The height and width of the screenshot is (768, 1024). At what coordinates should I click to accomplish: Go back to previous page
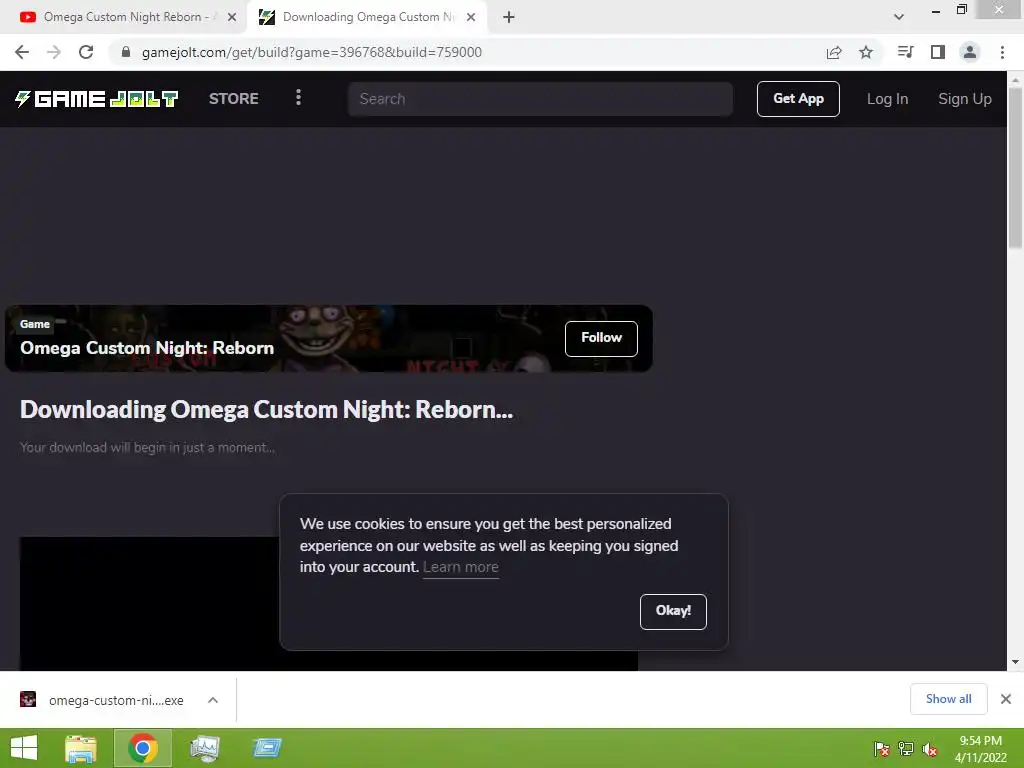pyautogui.click(x=22, y=52)
